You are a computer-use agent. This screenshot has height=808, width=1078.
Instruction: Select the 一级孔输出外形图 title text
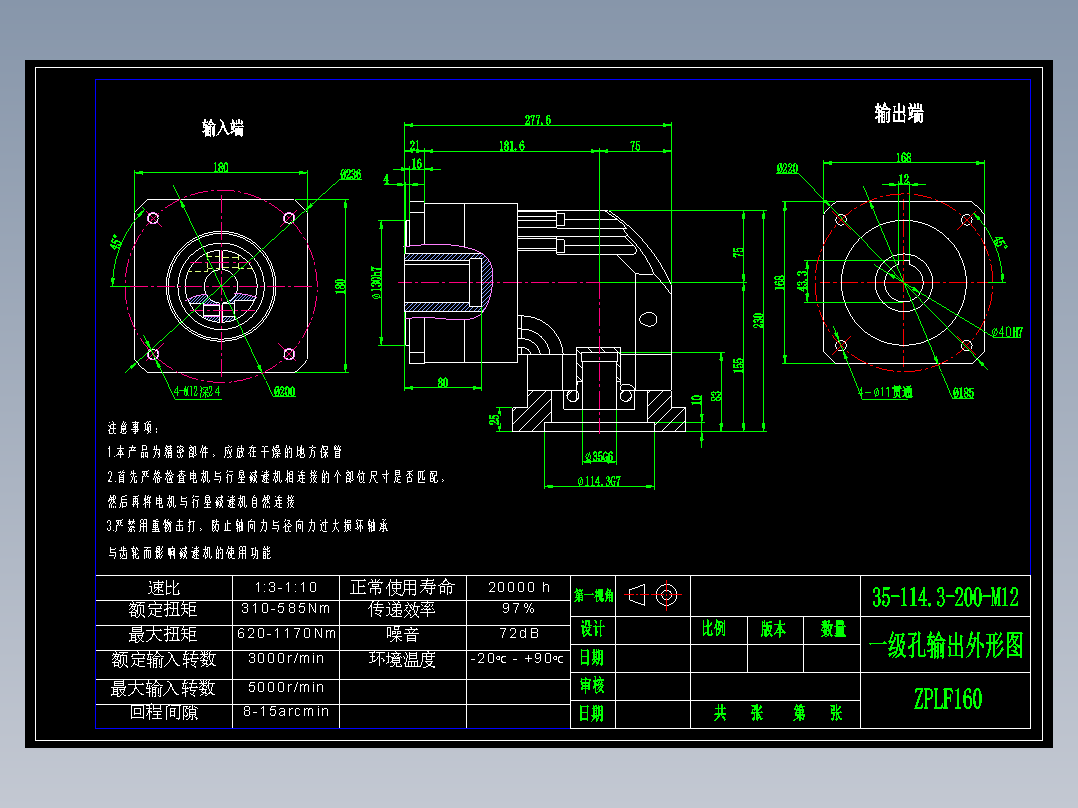945,645
